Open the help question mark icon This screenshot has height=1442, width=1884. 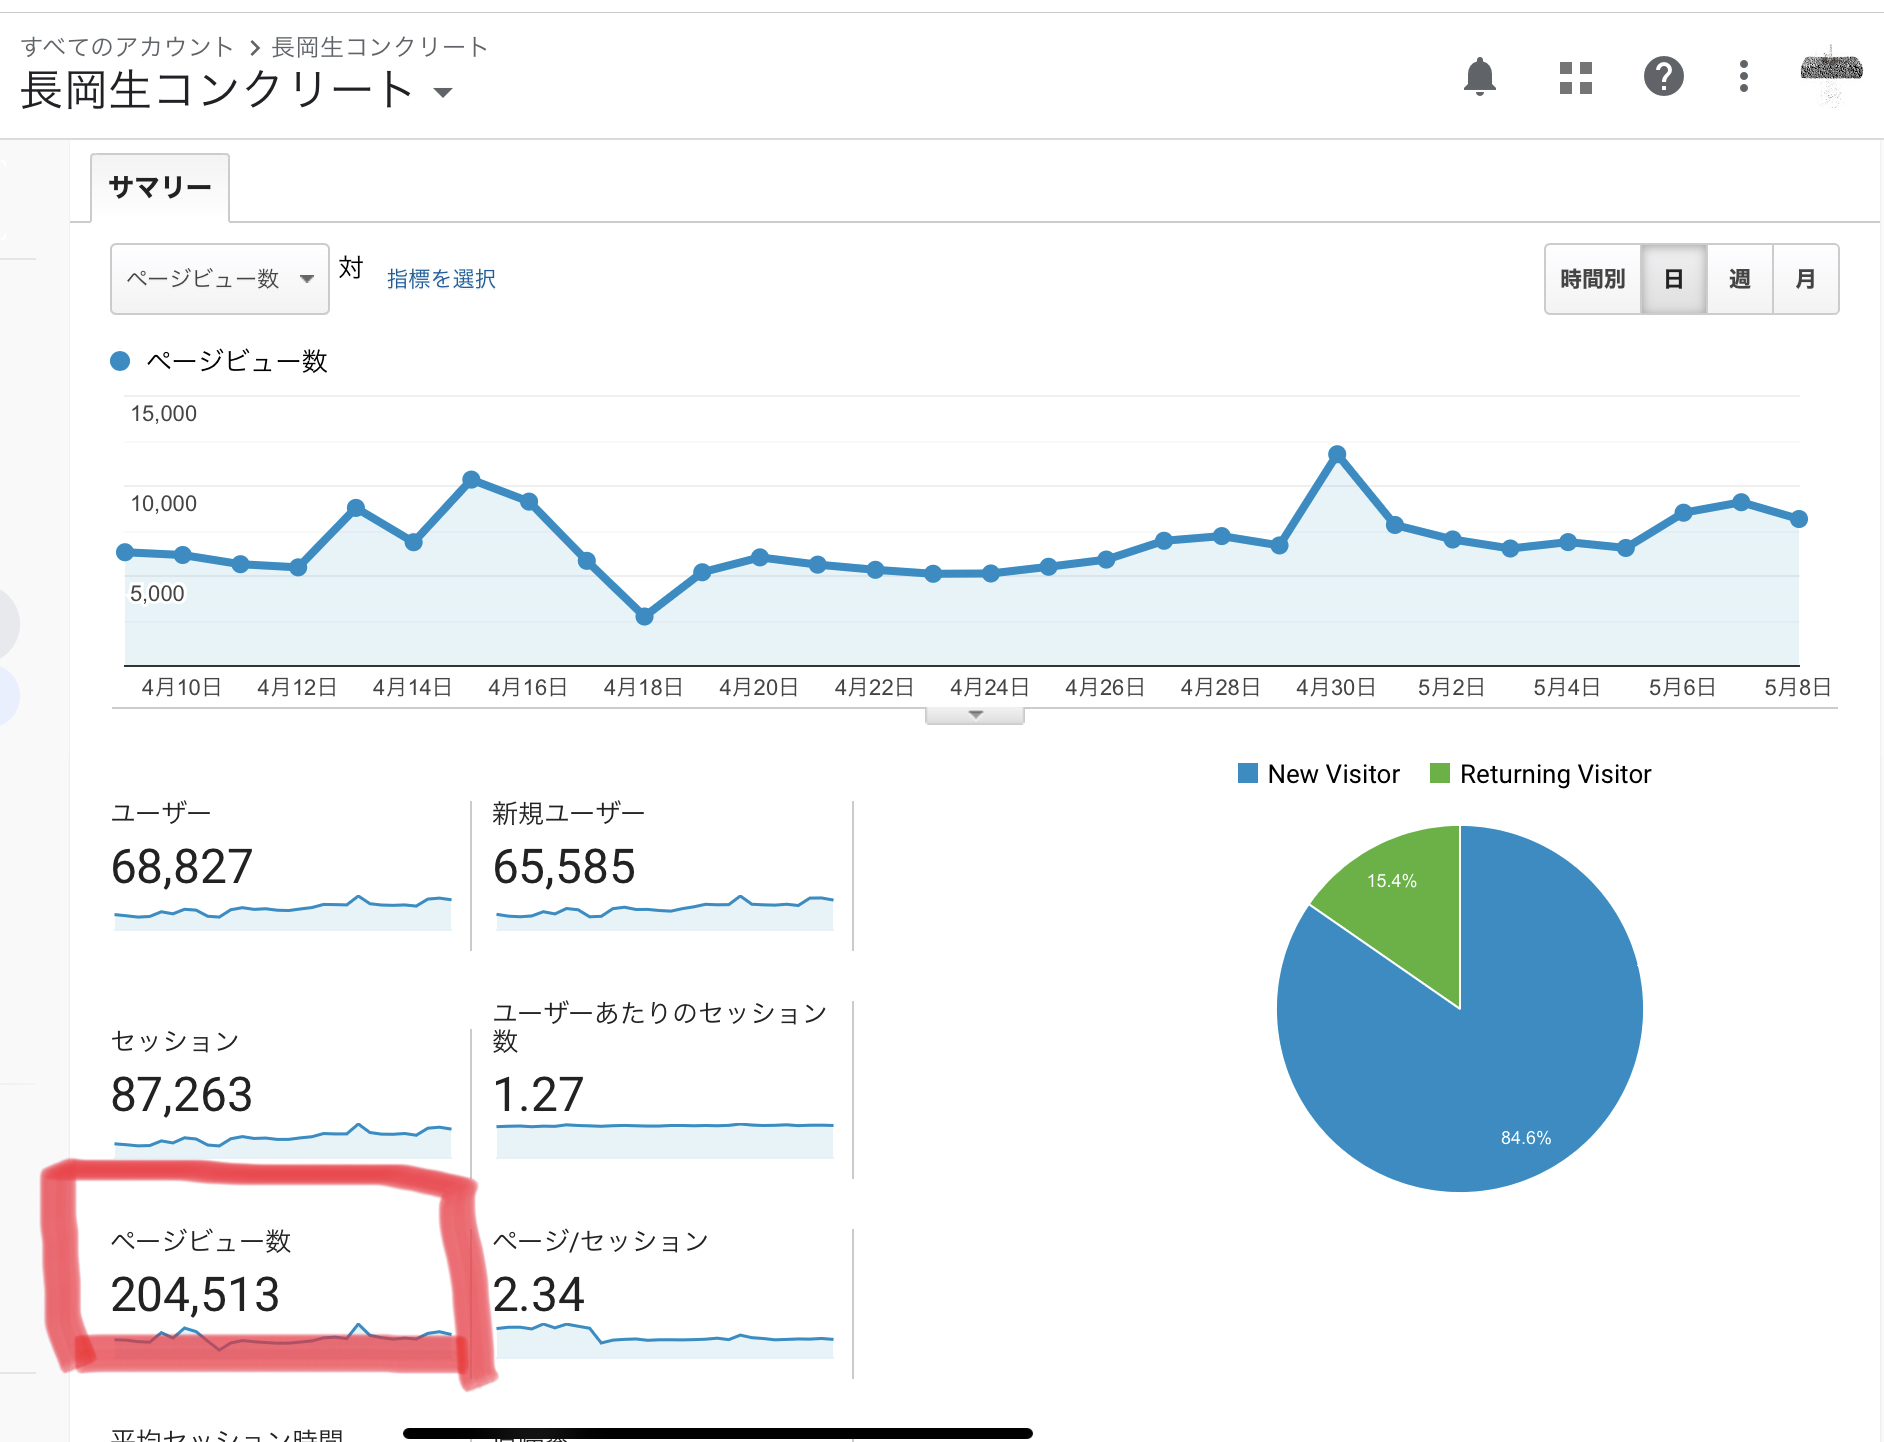1663,77
